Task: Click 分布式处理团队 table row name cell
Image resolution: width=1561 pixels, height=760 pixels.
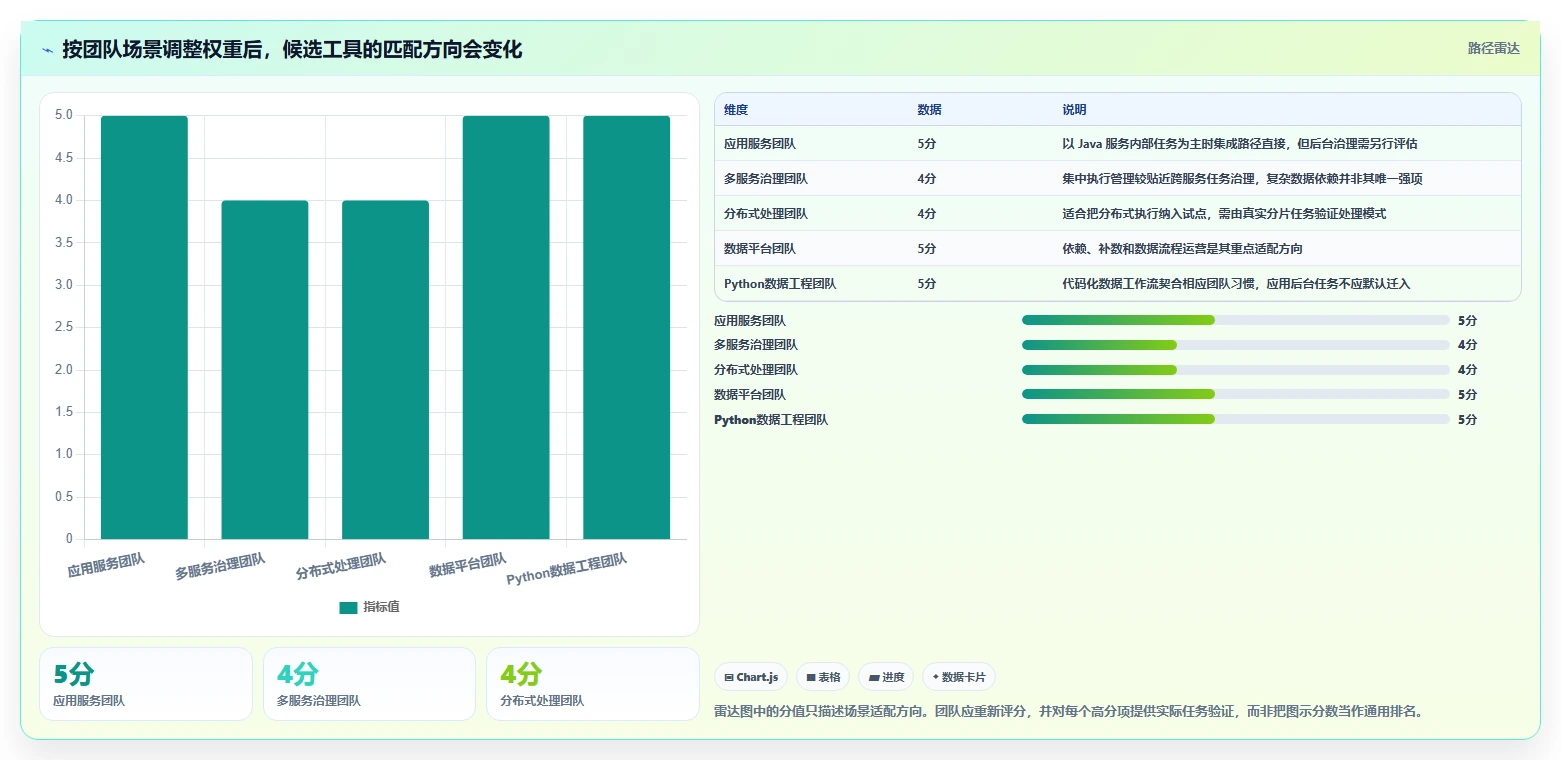Action: [x=766, y=214]
